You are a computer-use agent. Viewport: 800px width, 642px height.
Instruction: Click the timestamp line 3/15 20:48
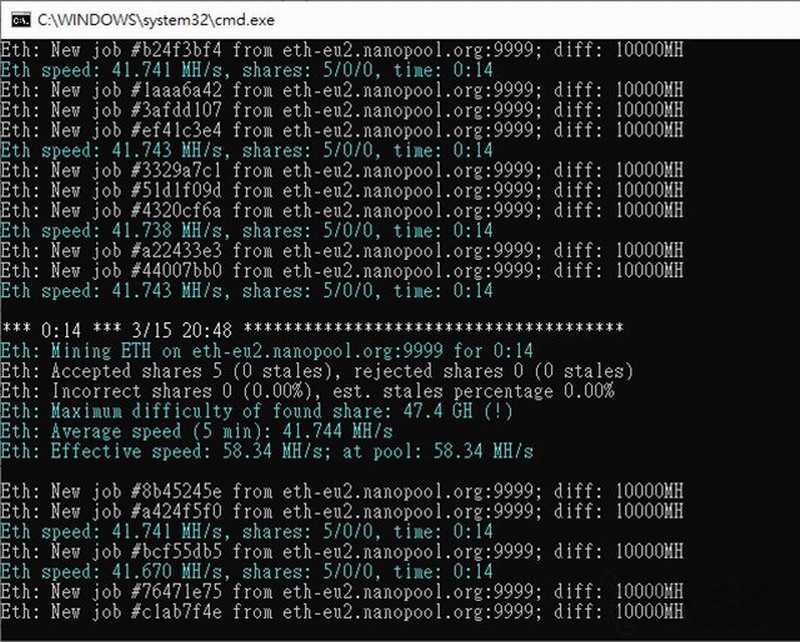click(x=312, y=330)
